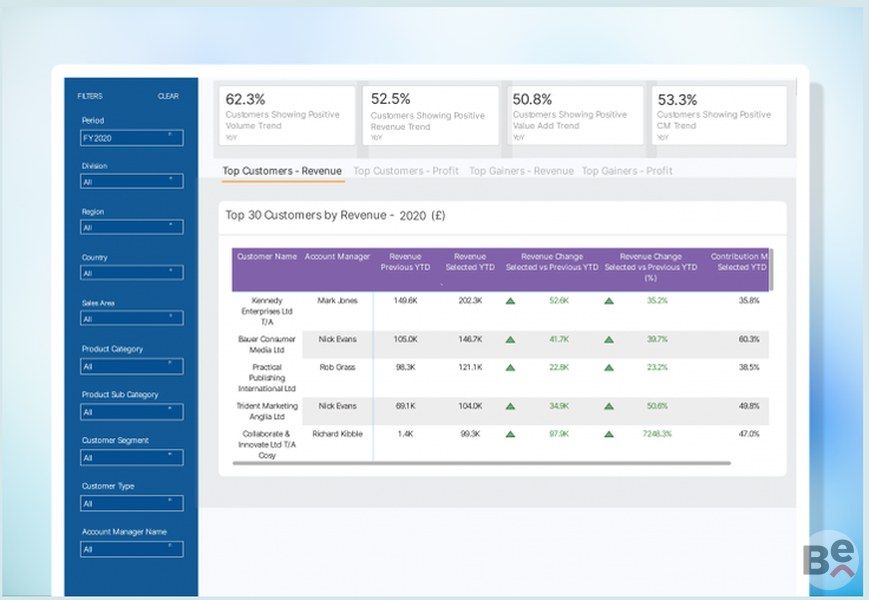Open Account Manager Name dropdown
869x600 pixels.
(x=132, y=549)
